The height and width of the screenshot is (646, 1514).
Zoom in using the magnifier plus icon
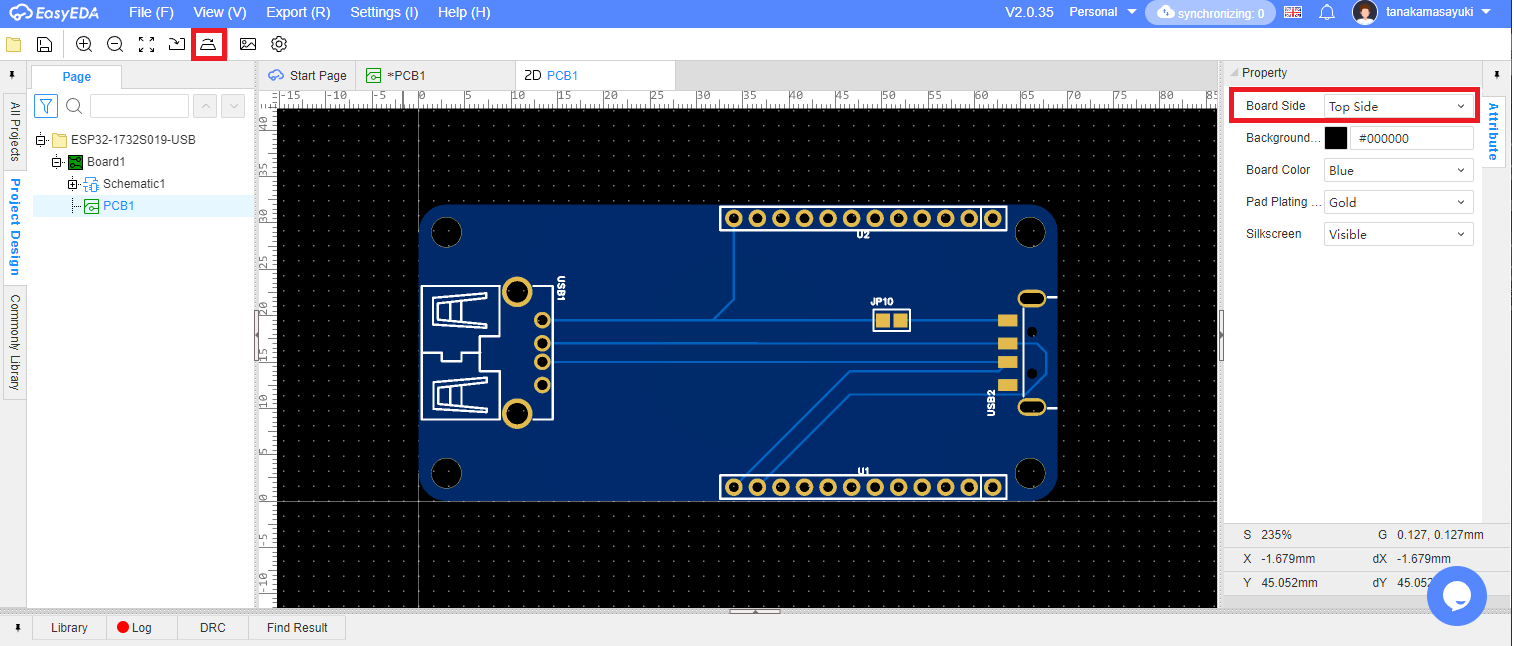(84, 44)
